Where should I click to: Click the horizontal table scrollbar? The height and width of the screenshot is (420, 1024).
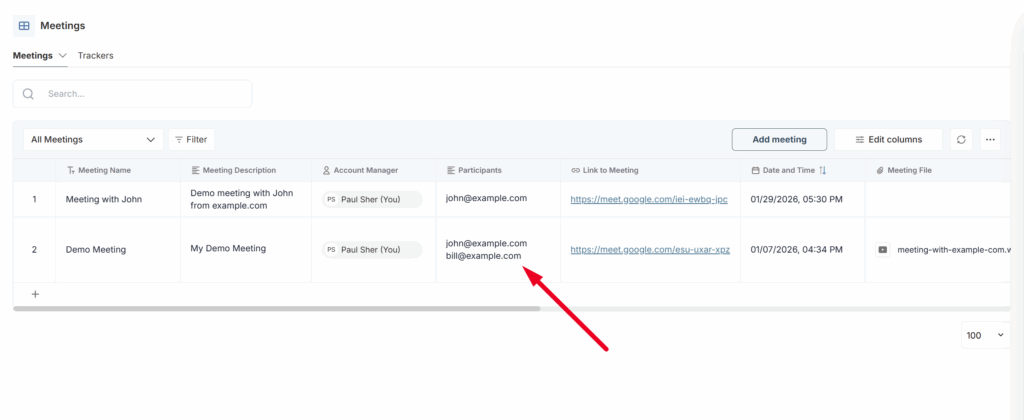277,309
